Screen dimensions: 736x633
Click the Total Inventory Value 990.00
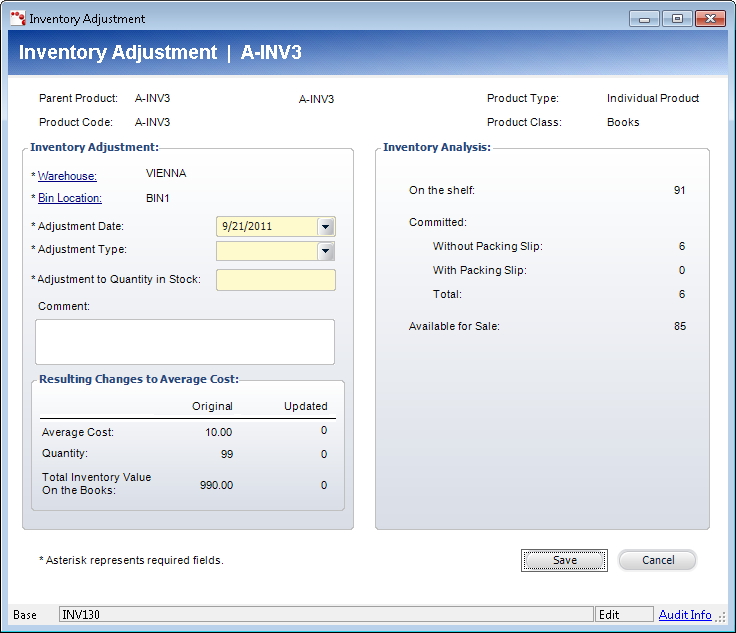click(x=216, y=485)
